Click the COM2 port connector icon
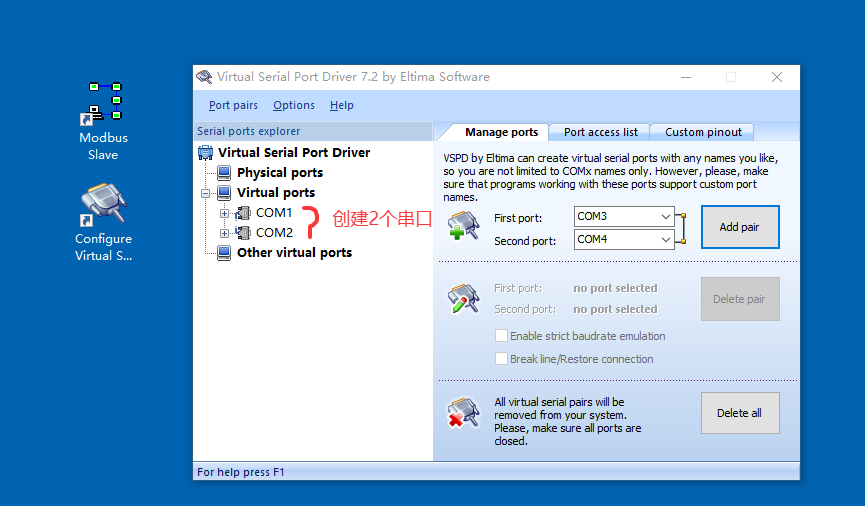This screenshot has height=506, width=865. click(243, 233)
